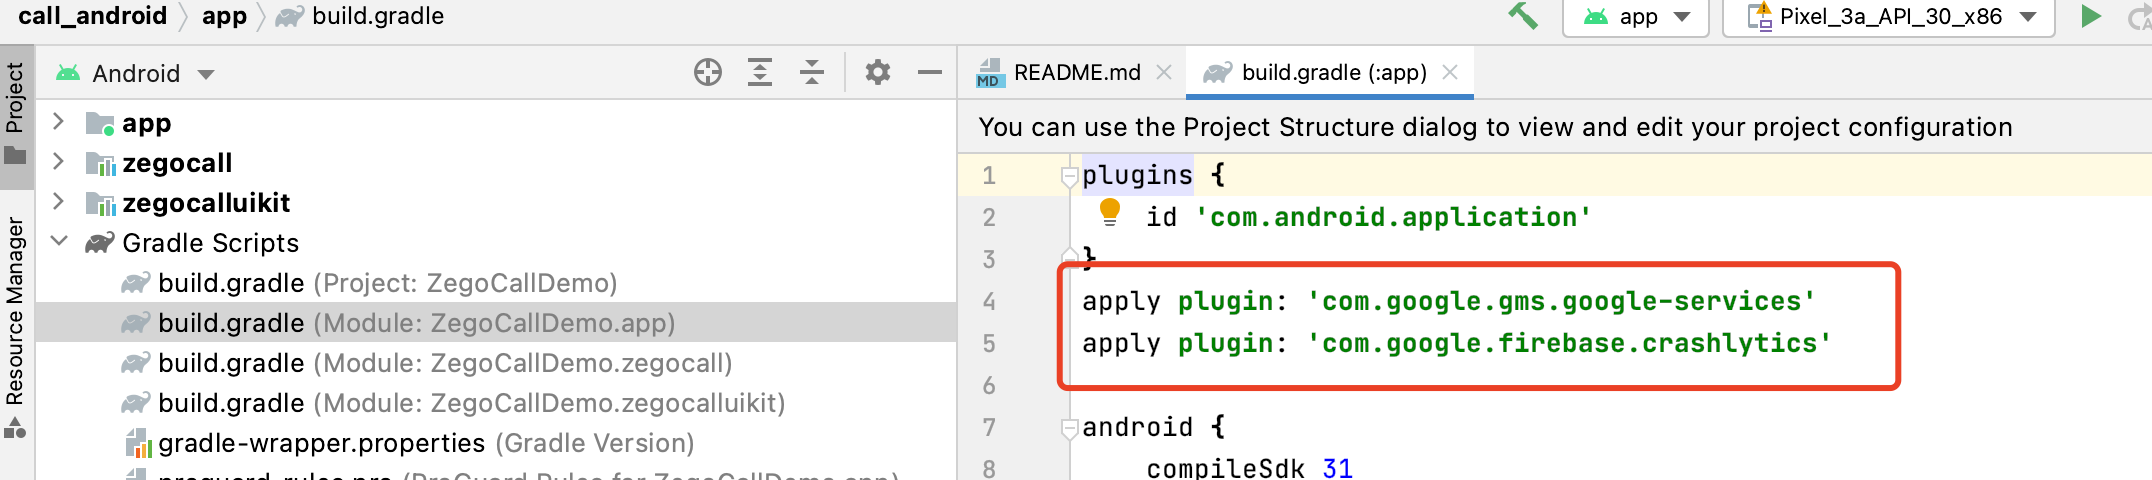2152x480 pixels.
Task: Select the app module folder
Action: pos(128,123)
